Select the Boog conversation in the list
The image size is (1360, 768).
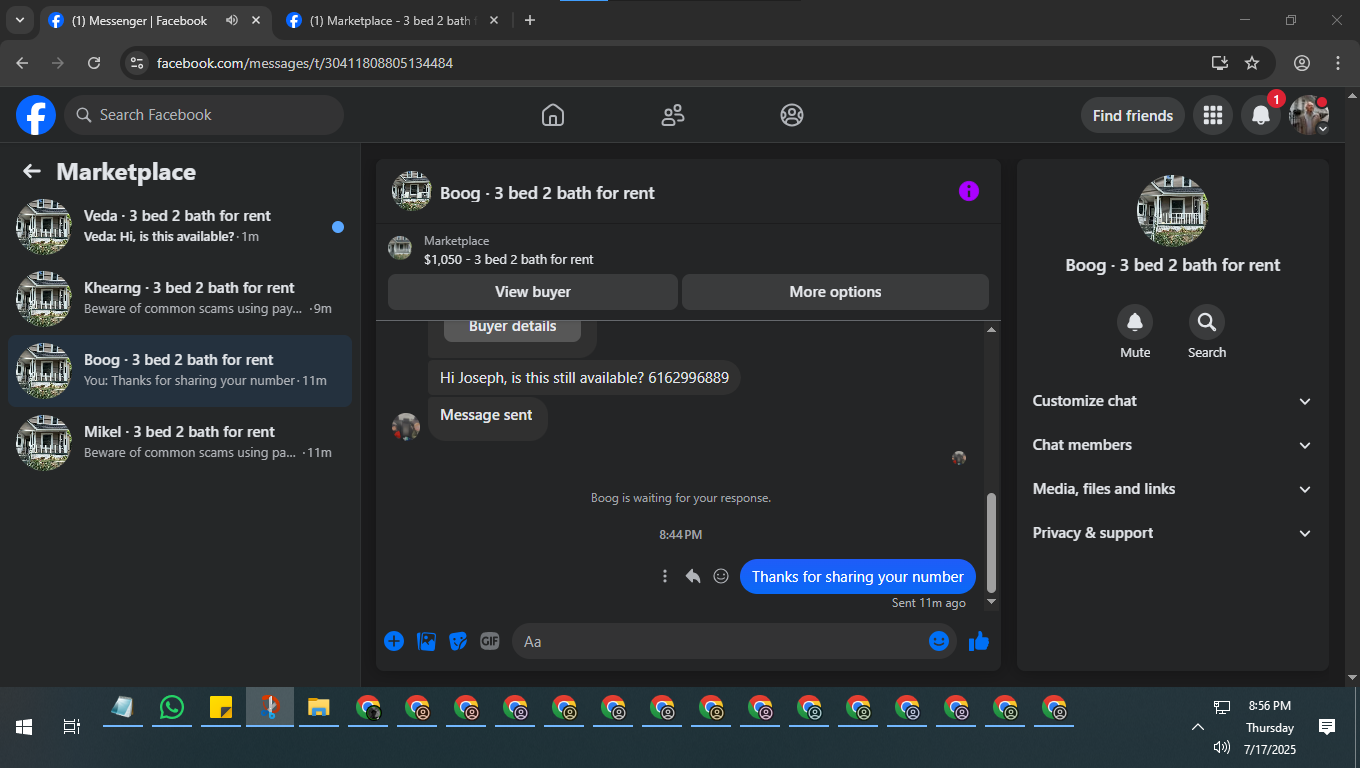click(180, 370)
